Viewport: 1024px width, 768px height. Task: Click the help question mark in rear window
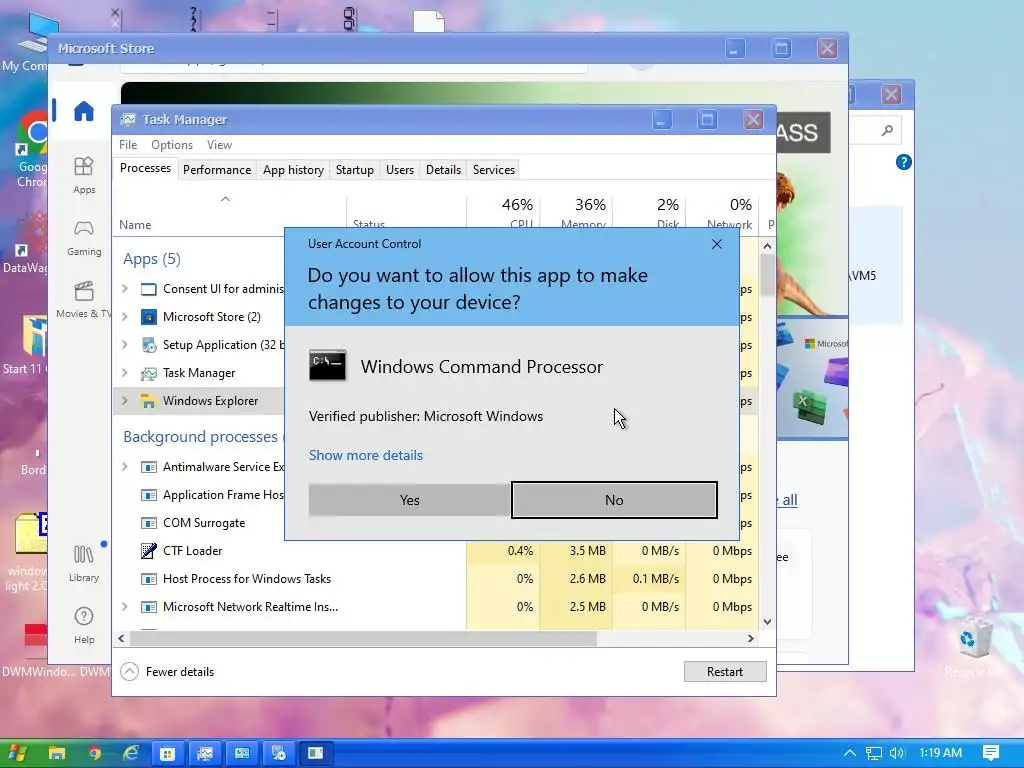click(x=903, y=162)
